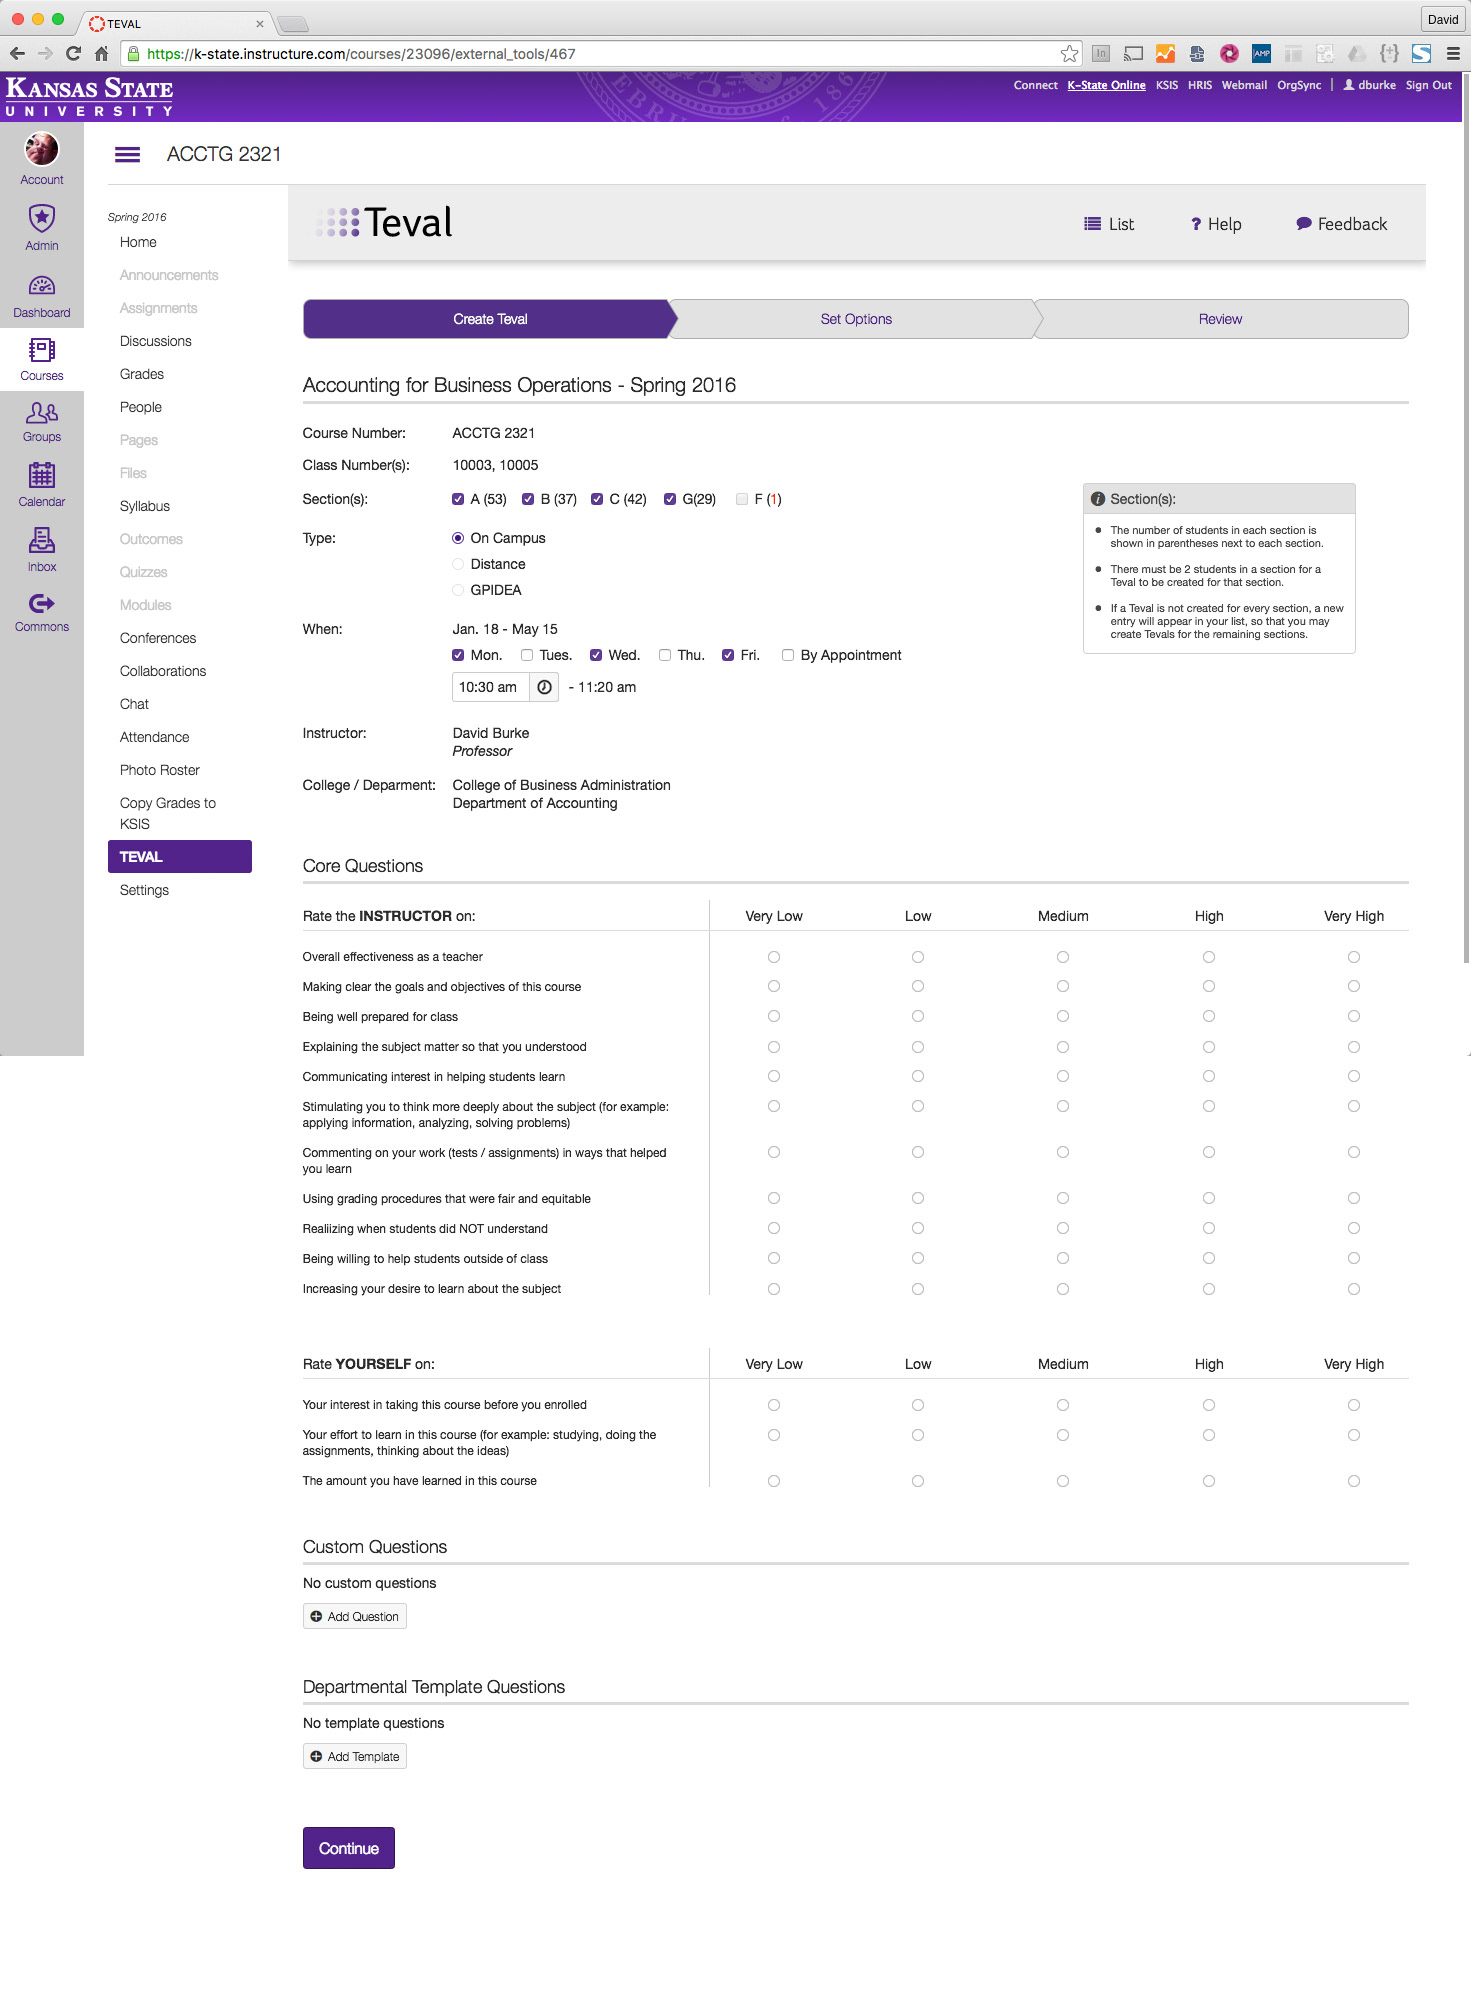Open the Groups people icon
The height and width of the screenshot is (2000, 1471).
[42, 412]
